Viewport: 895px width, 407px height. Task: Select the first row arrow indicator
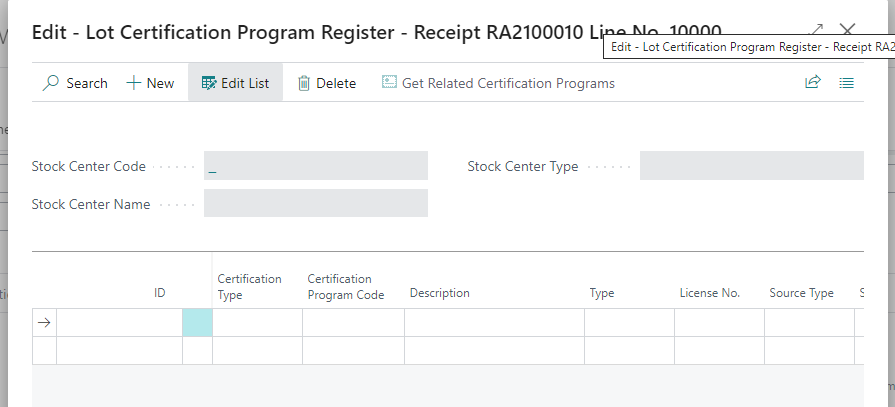tap(44, 323)
